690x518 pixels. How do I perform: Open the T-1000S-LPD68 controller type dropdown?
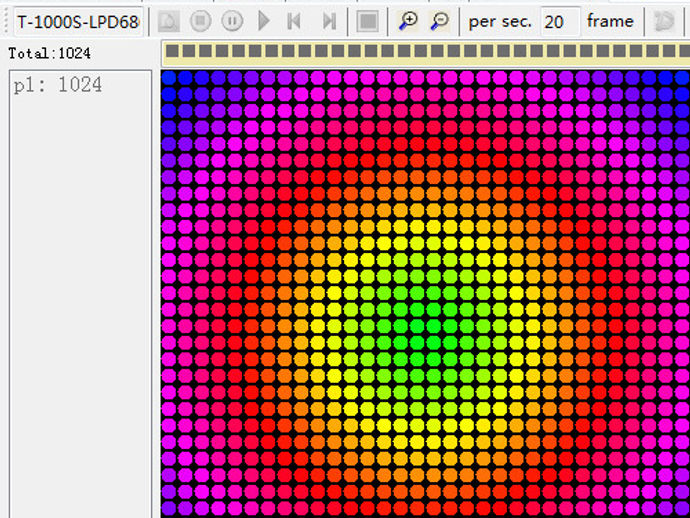[x=78, y=22]
